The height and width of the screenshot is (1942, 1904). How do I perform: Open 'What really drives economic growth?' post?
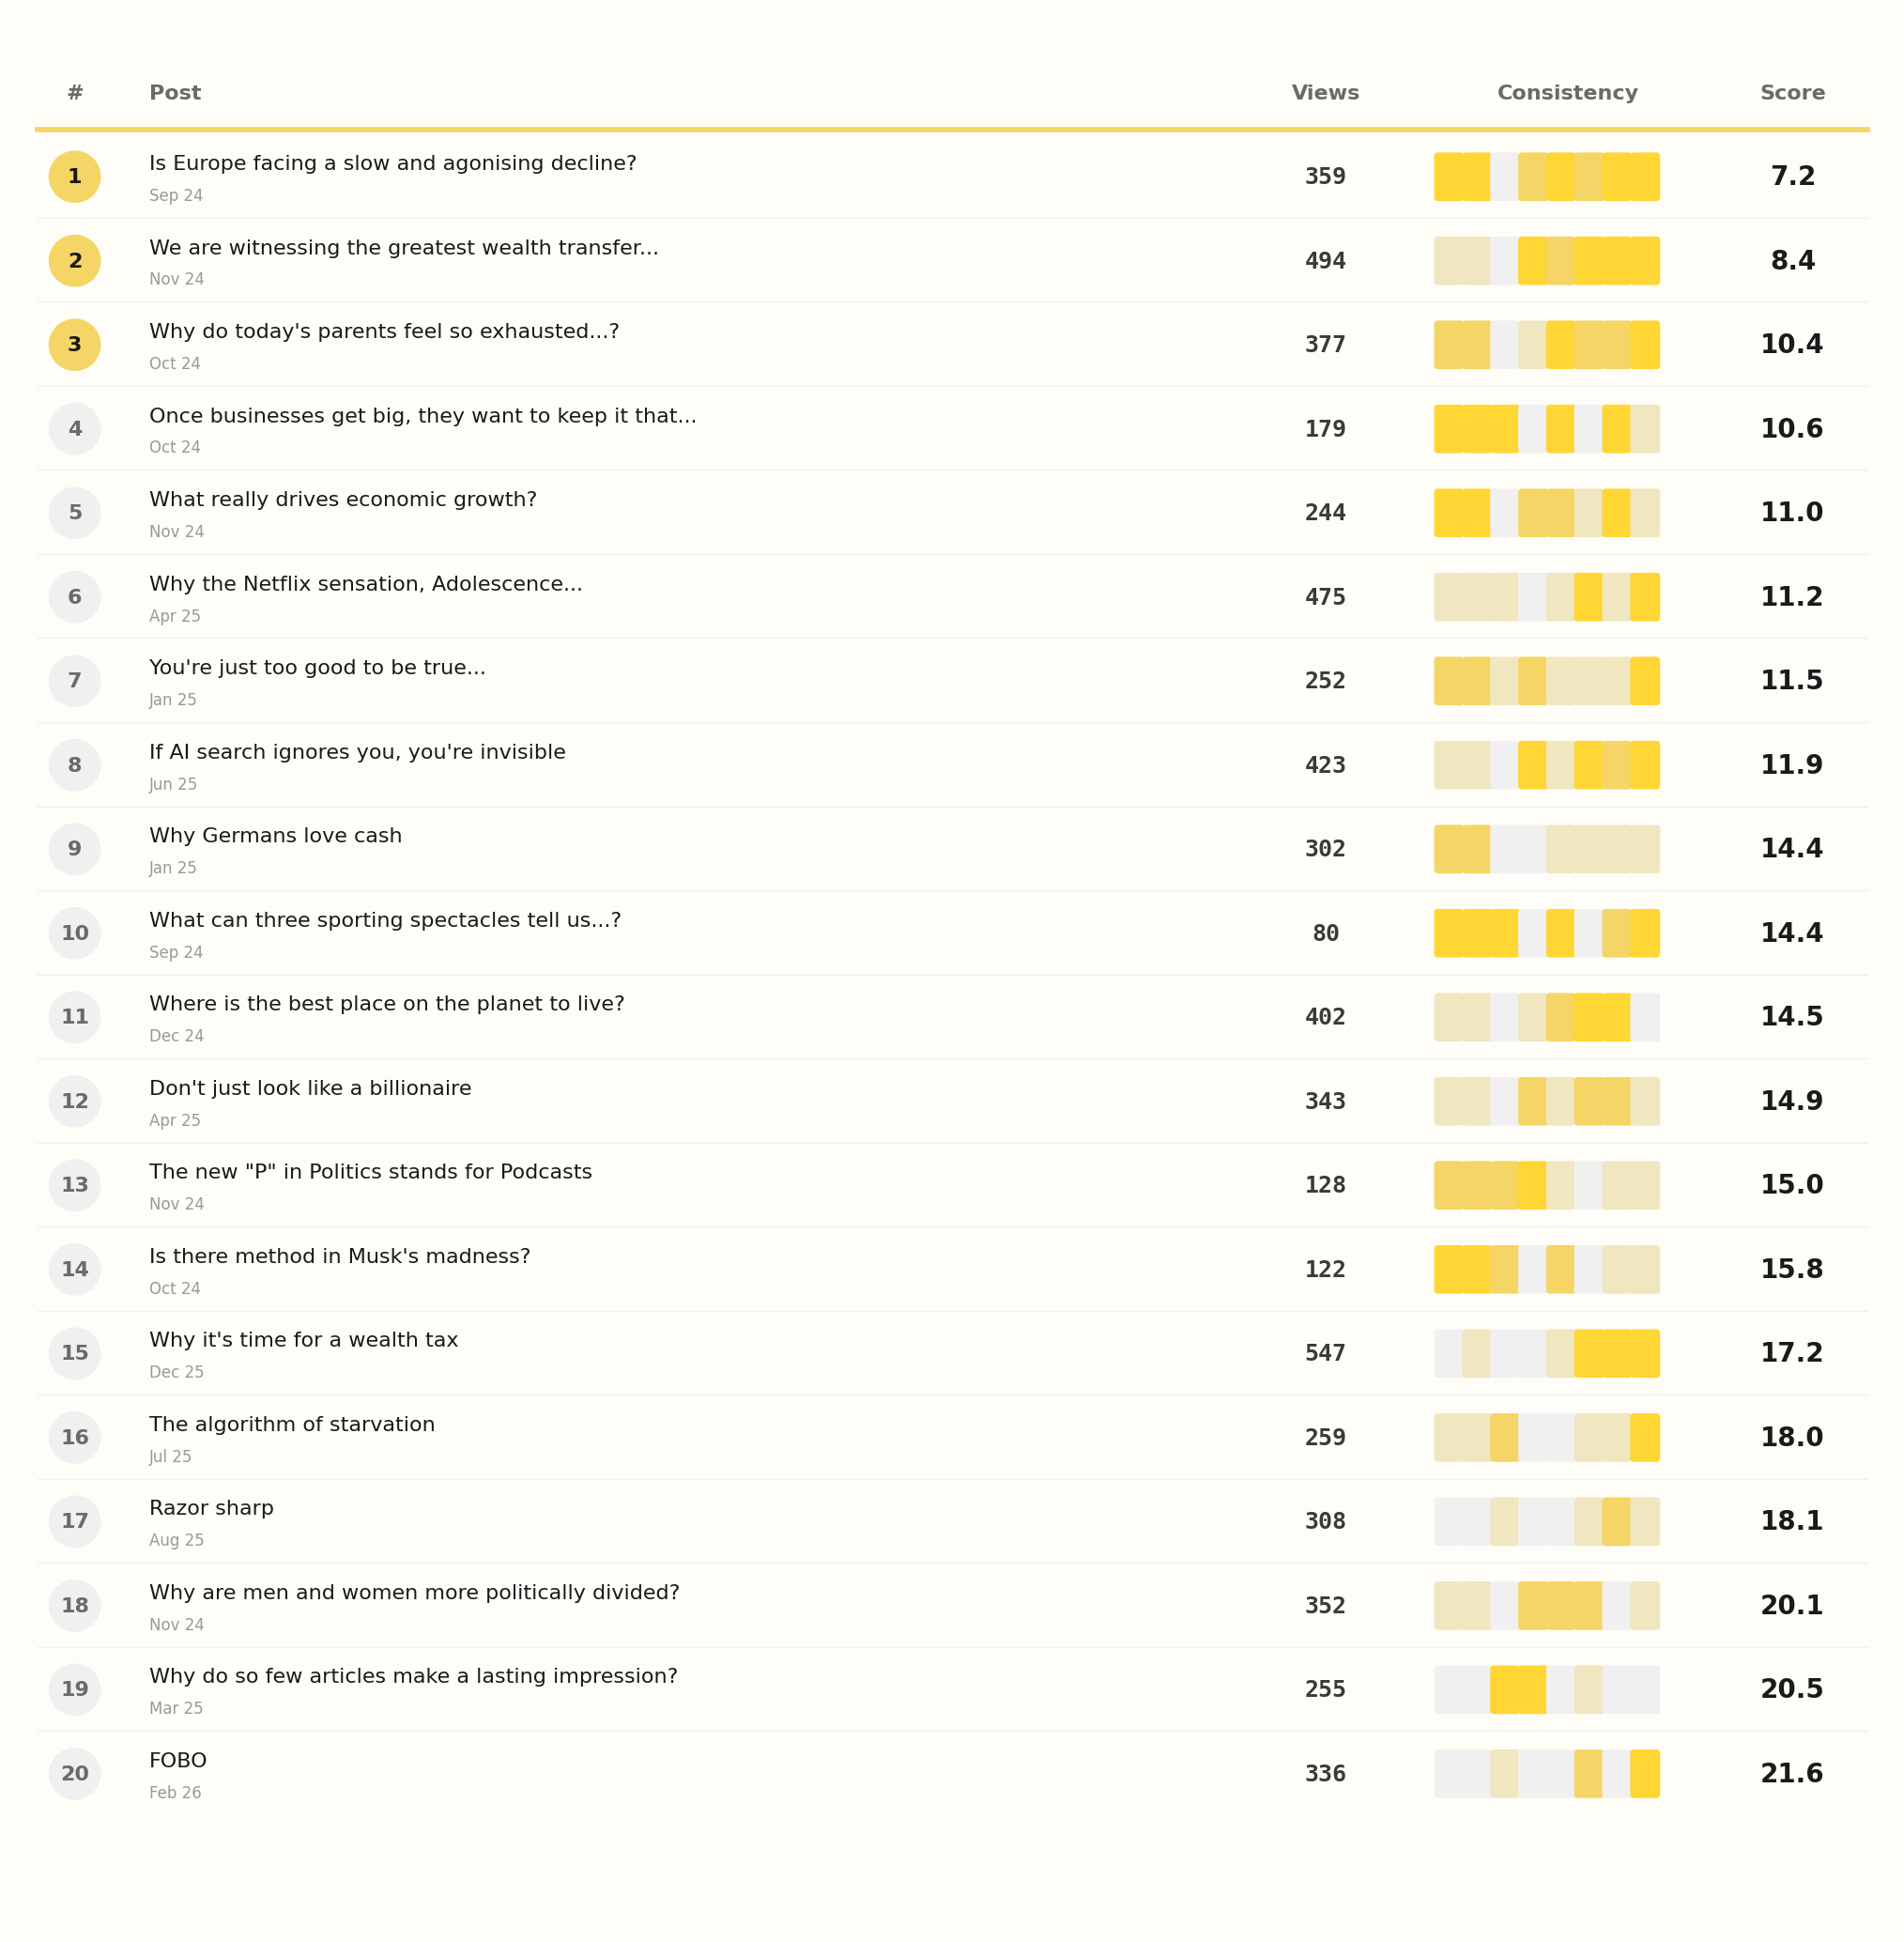[x=343, y=500]
